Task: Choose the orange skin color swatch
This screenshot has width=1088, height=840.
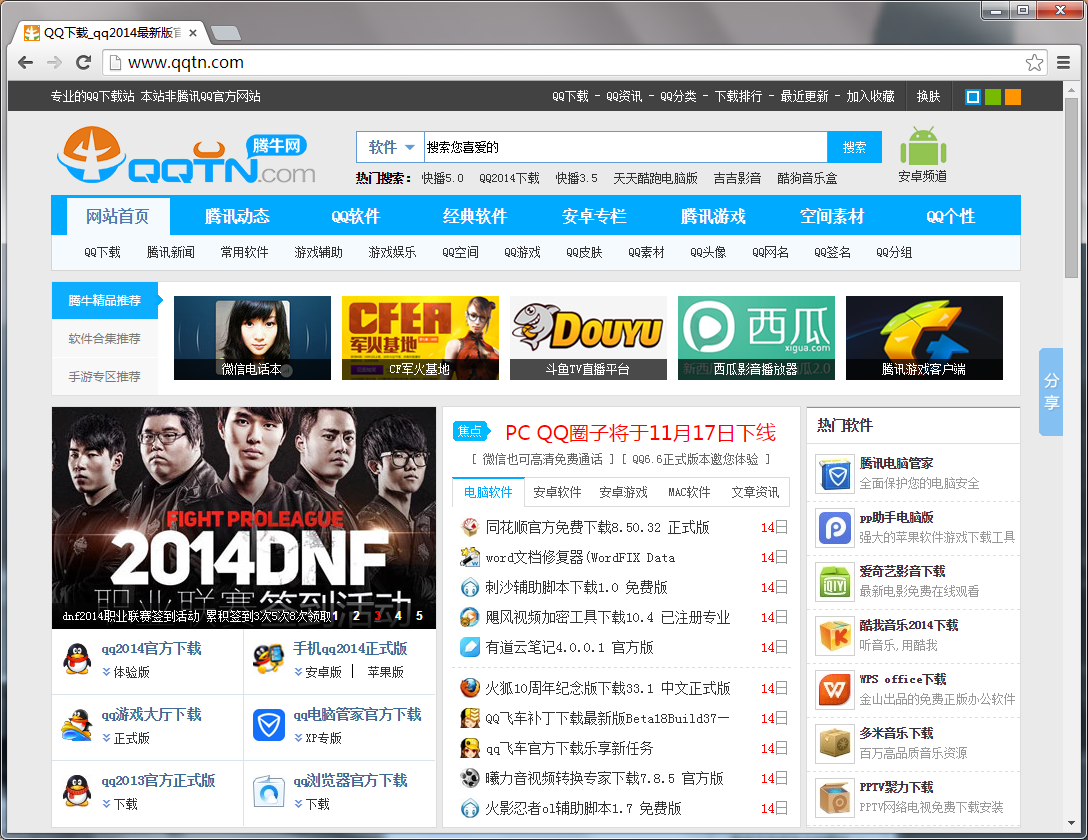Action: (x=1013, y=97)
